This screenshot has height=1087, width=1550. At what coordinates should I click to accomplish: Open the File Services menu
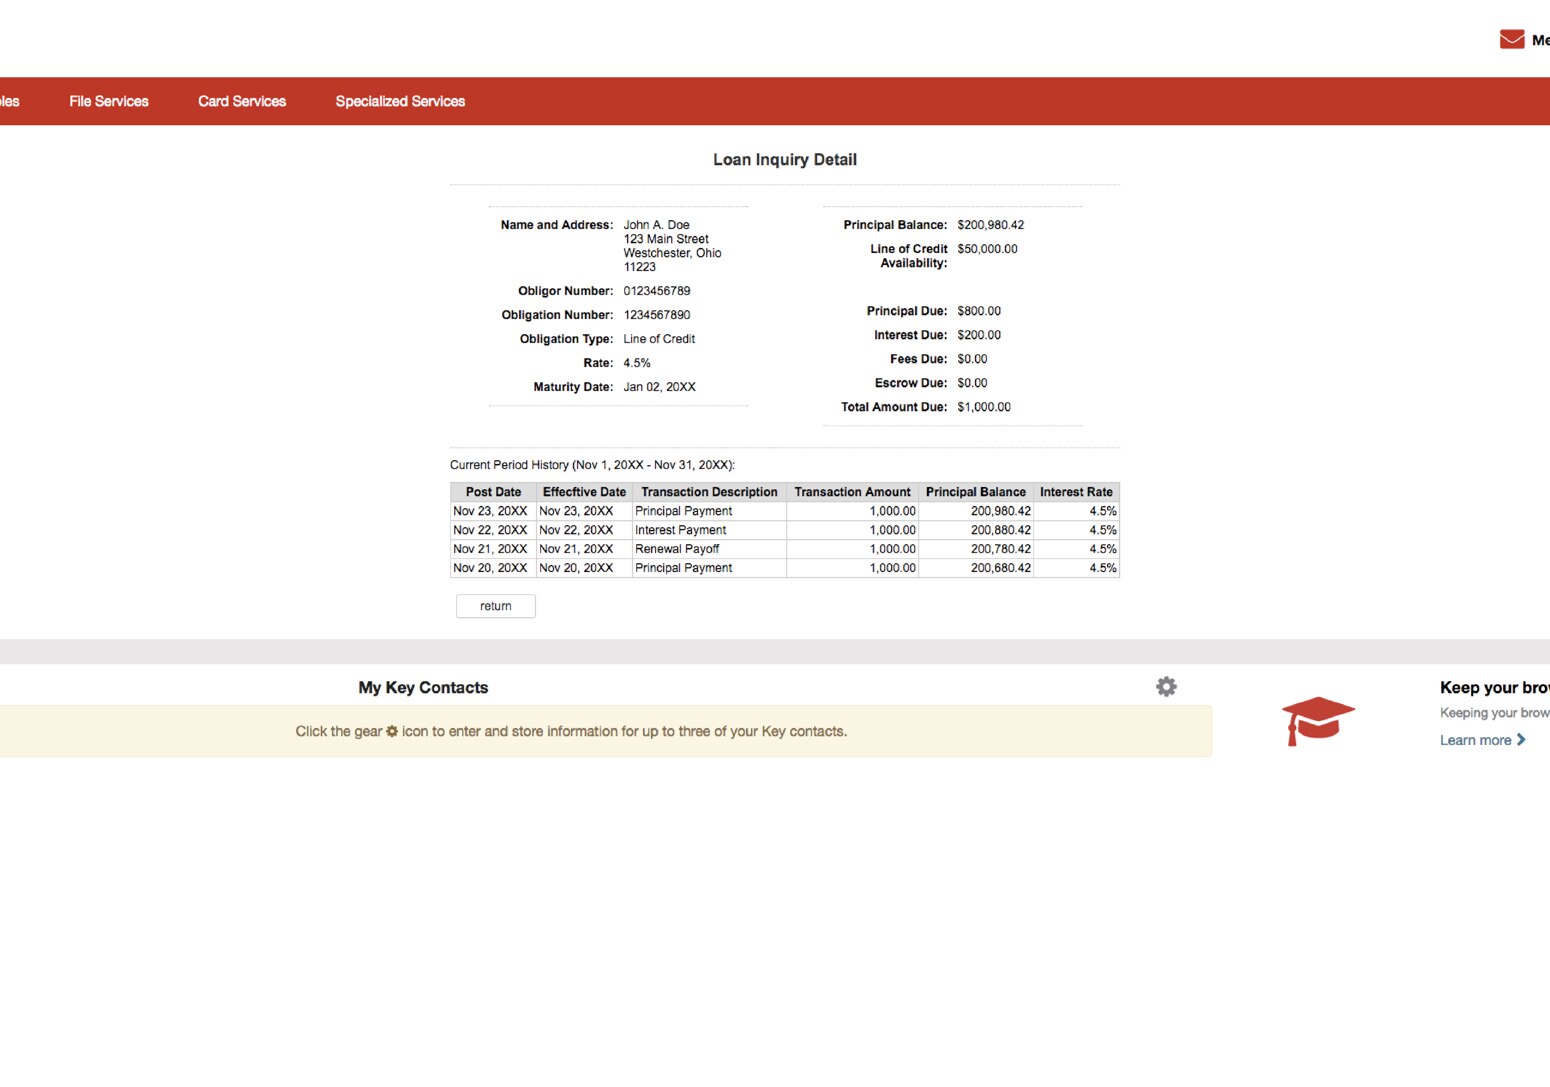click(108, 101)
